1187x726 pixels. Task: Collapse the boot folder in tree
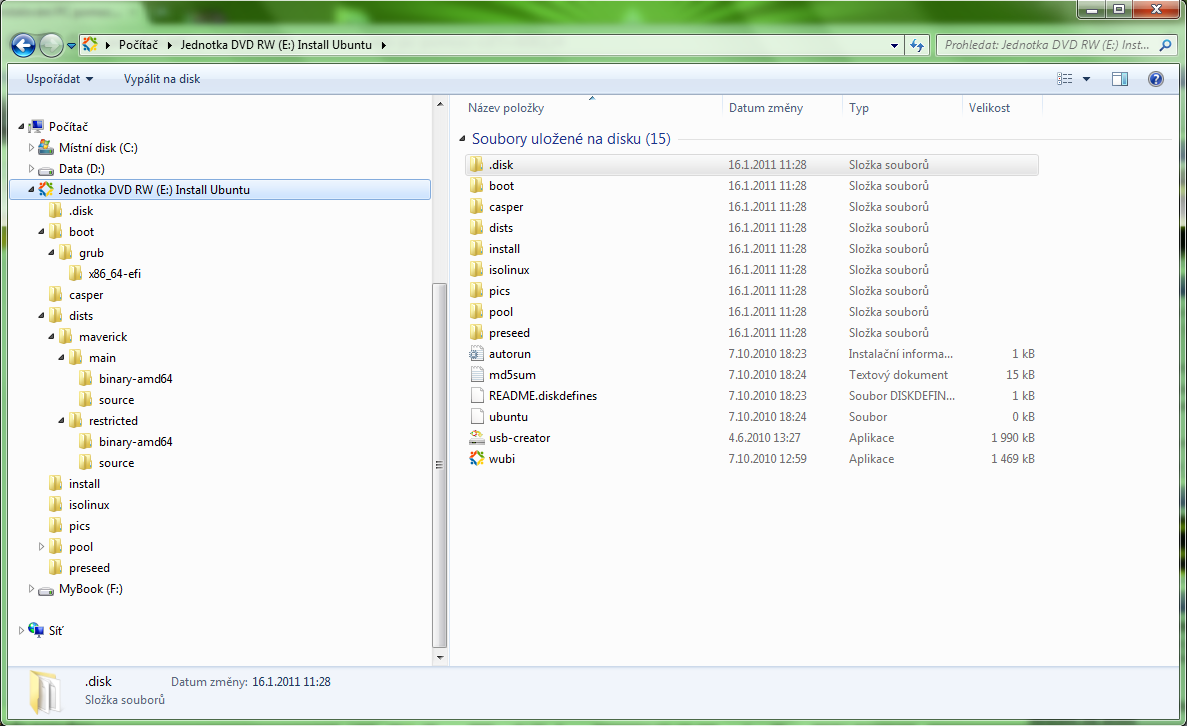(42, 232)
